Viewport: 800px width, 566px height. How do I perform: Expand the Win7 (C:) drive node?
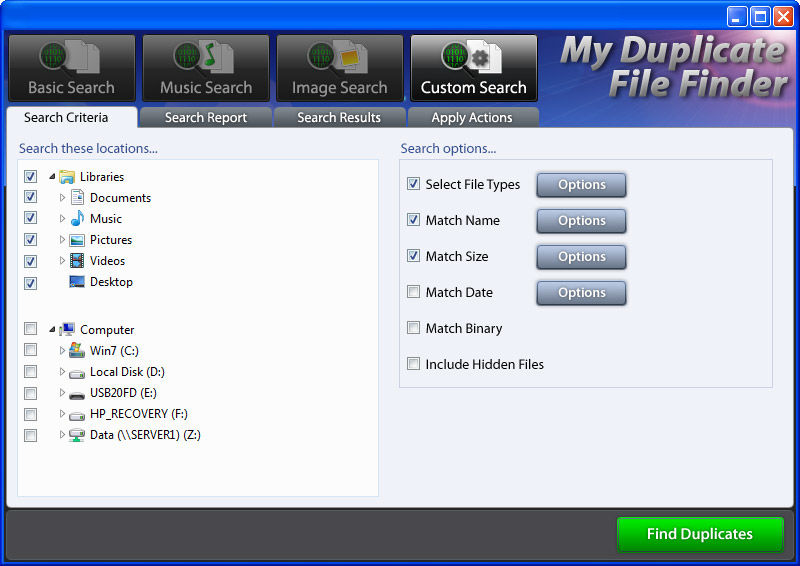(62, 350)
